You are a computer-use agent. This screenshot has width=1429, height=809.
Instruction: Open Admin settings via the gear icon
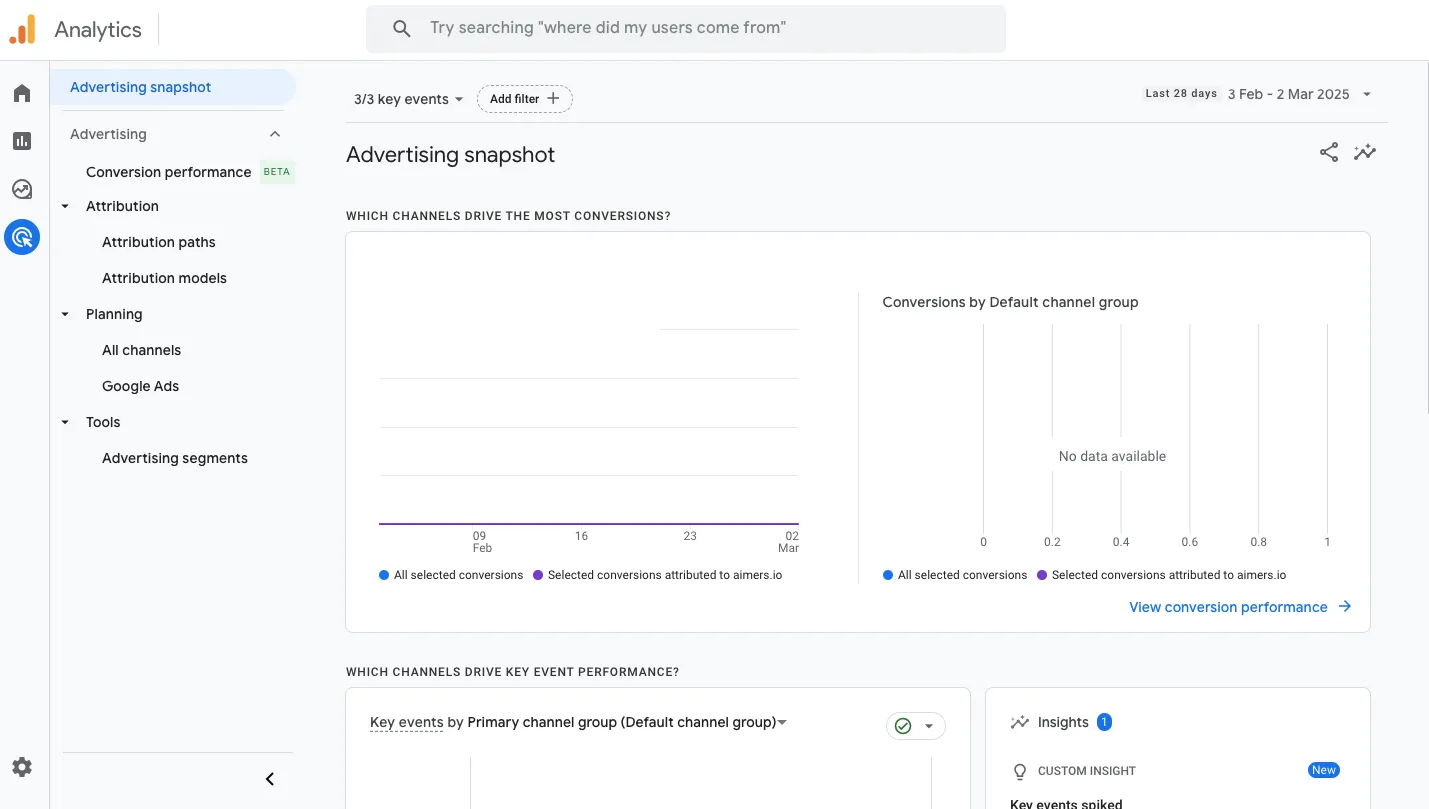(22, 766)
